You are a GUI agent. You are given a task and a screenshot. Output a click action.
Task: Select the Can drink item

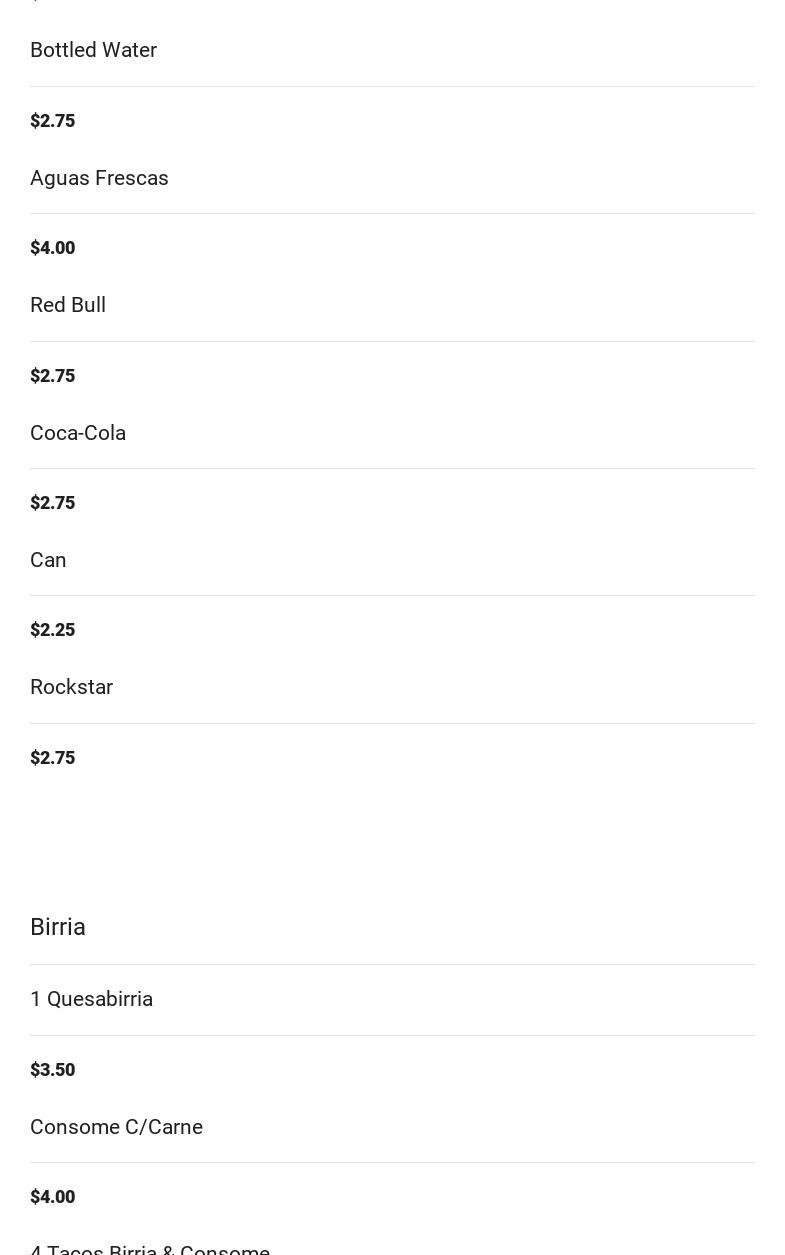click(48, 560)
